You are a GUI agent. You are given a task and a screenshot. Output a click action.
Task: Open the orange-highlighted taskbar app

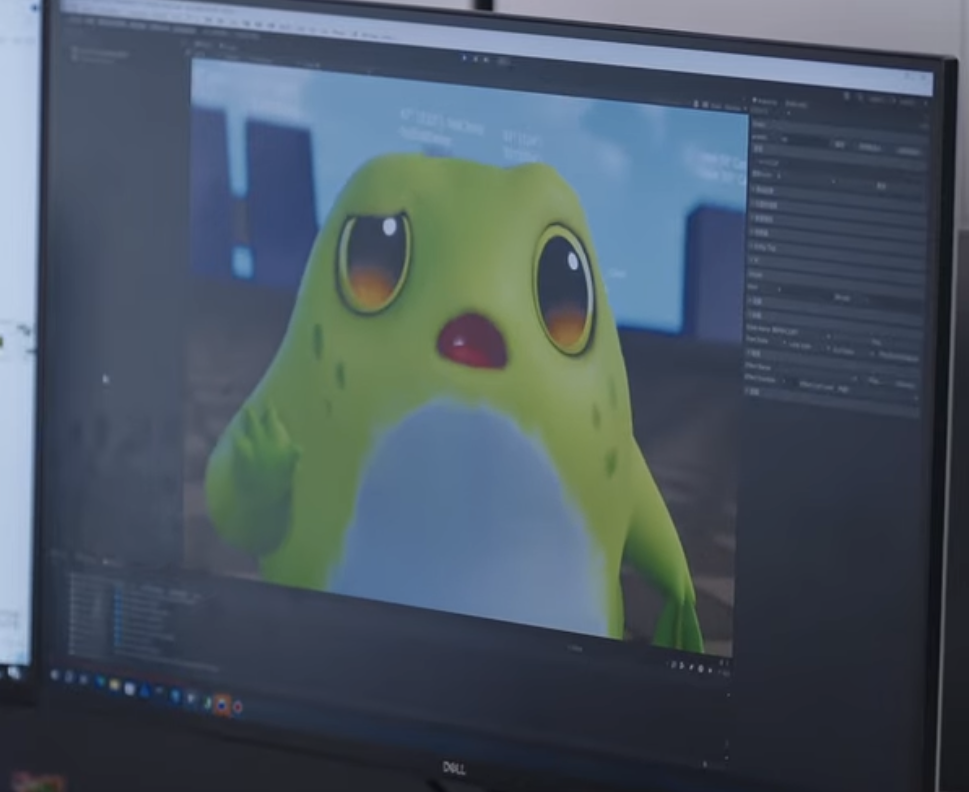[221, 704]
